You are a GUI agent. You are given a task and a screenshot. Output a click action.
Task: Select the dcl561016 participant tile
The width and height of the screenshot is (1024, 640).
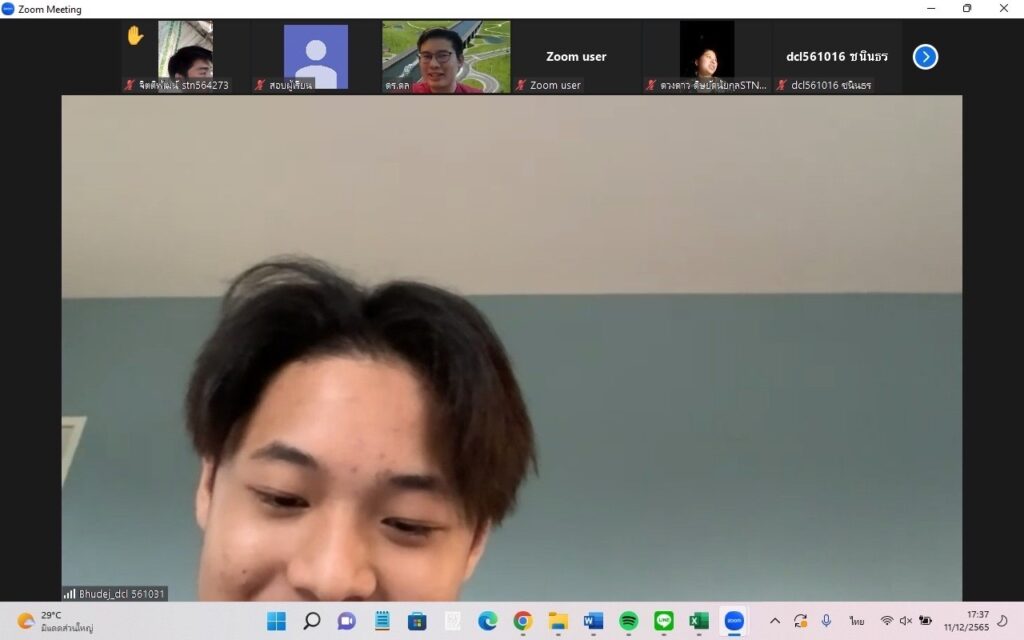(838, 57)
